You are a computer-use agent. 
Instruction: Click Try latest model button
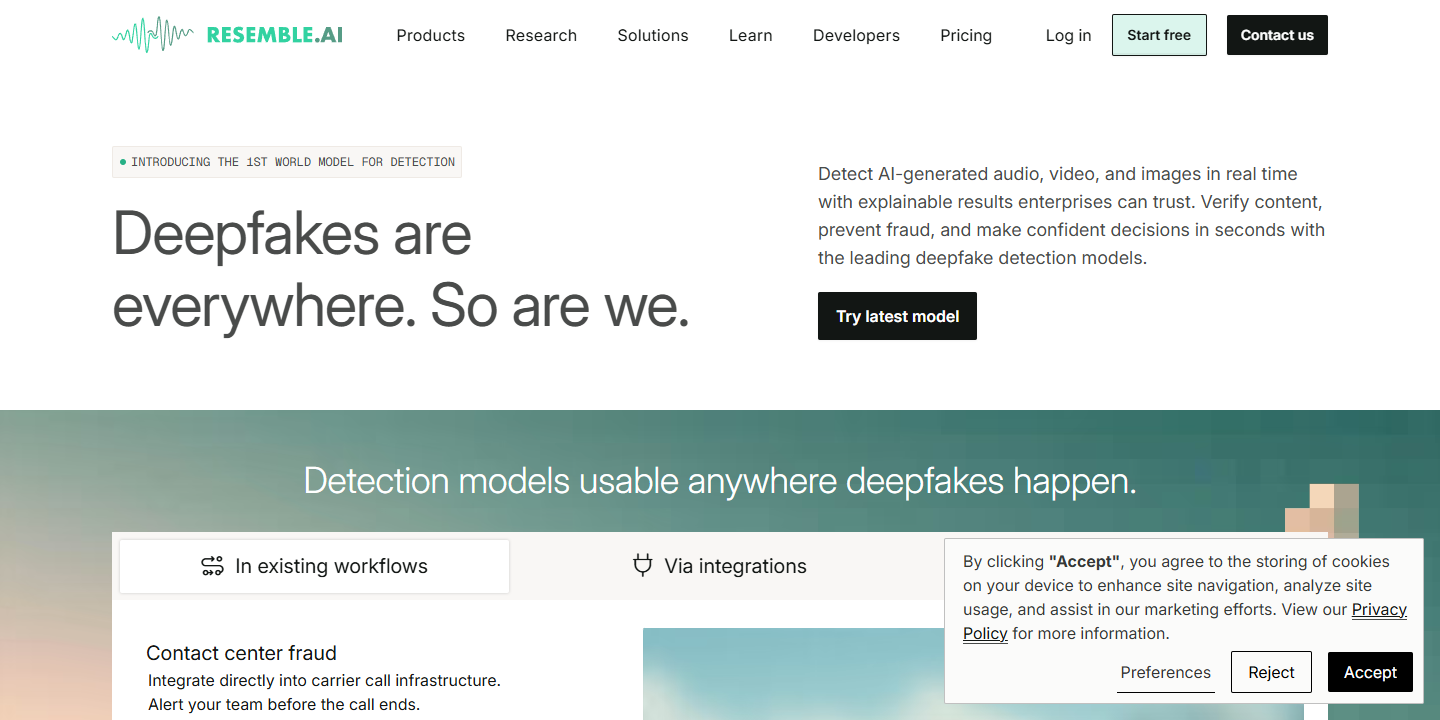pyautogui.click(x=897, y=316)
